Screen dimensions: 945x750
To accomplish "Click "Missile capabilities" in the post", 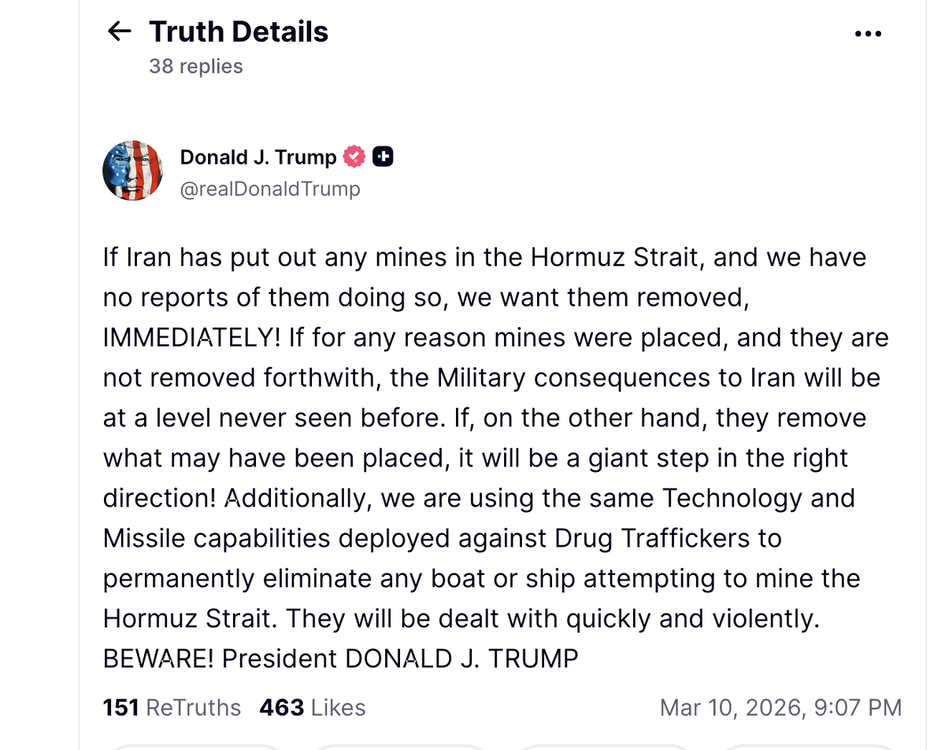I will point(216,538).
